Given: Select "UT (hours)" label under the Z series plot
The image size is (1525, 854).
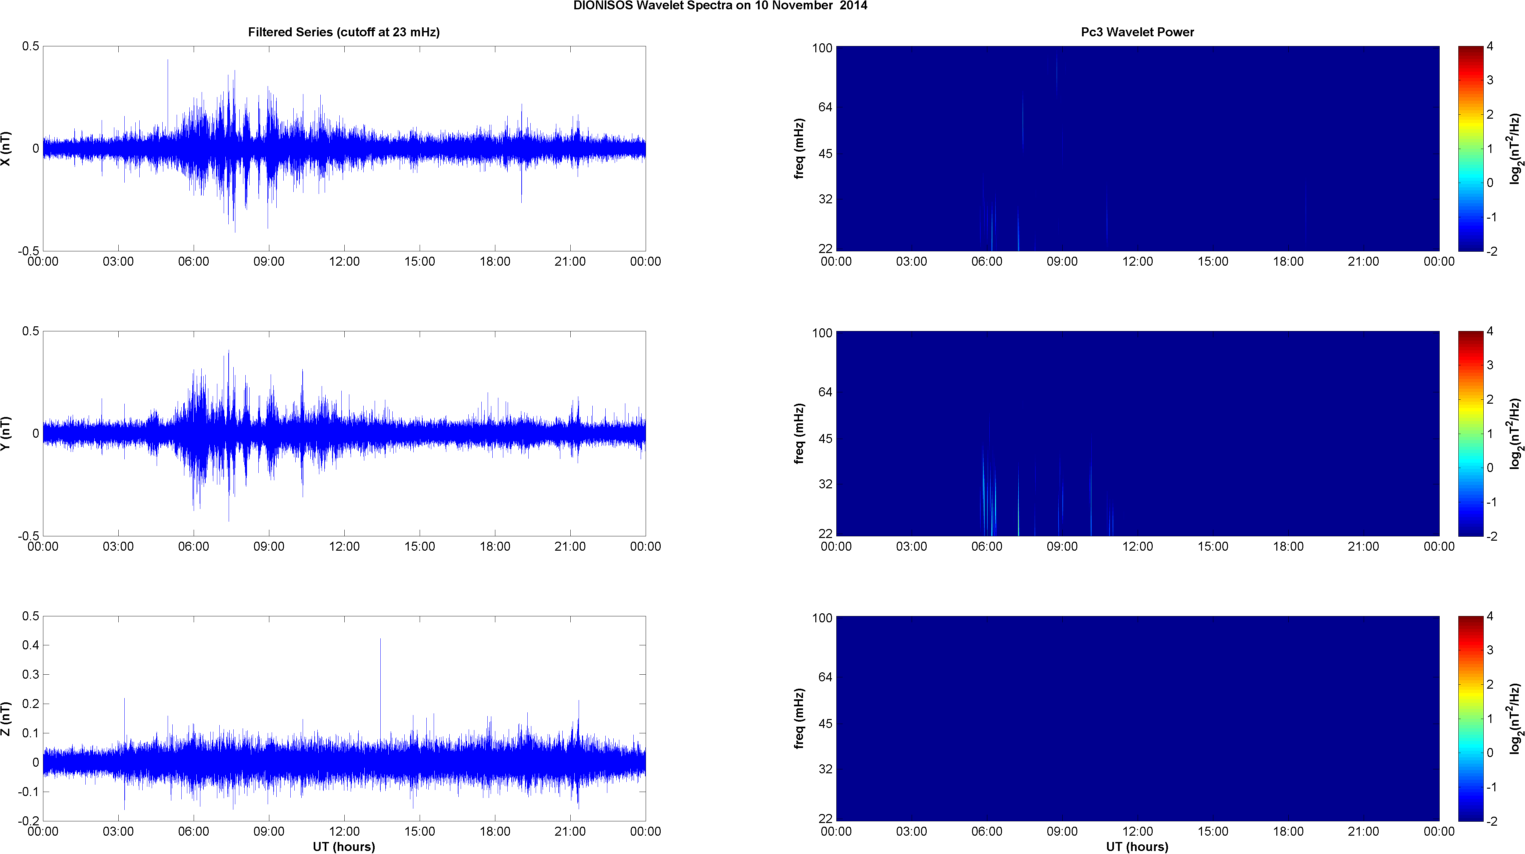Looking at the screenshot, I should click(344, 847).
